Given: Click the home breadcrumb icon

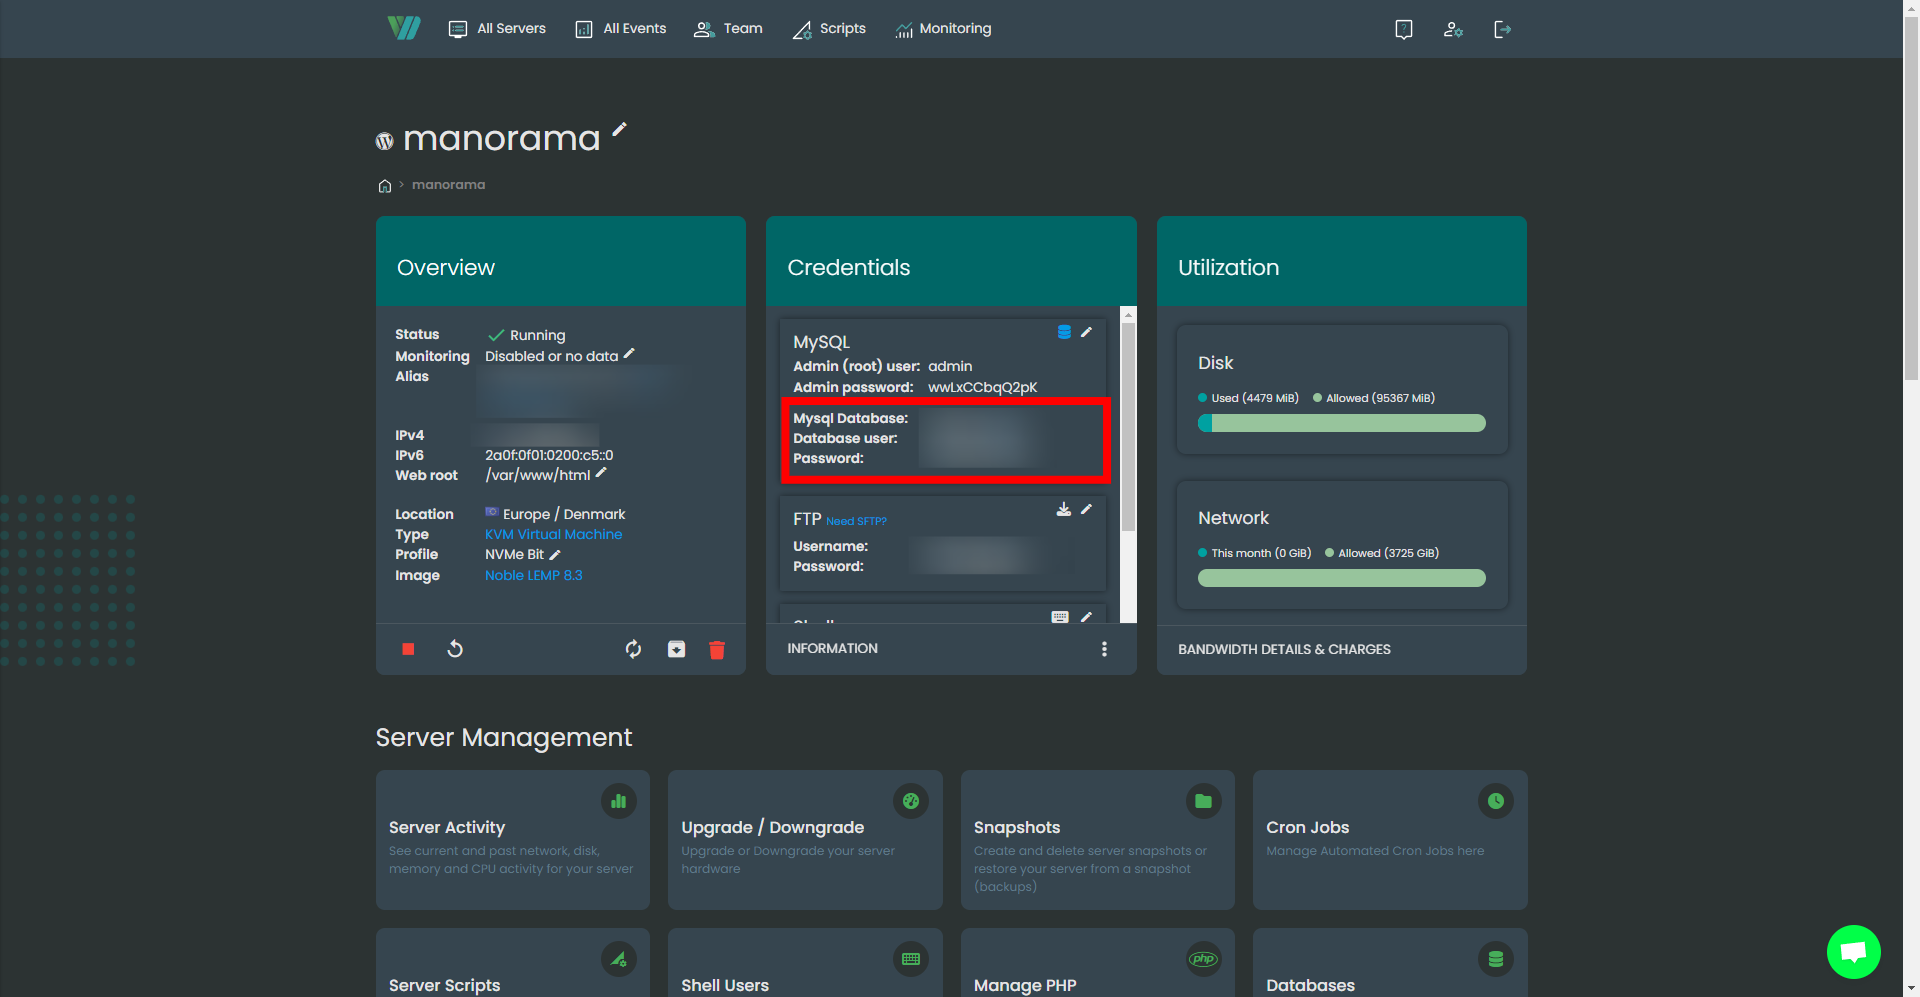Looking at the screenshot, I should point(385,186).
